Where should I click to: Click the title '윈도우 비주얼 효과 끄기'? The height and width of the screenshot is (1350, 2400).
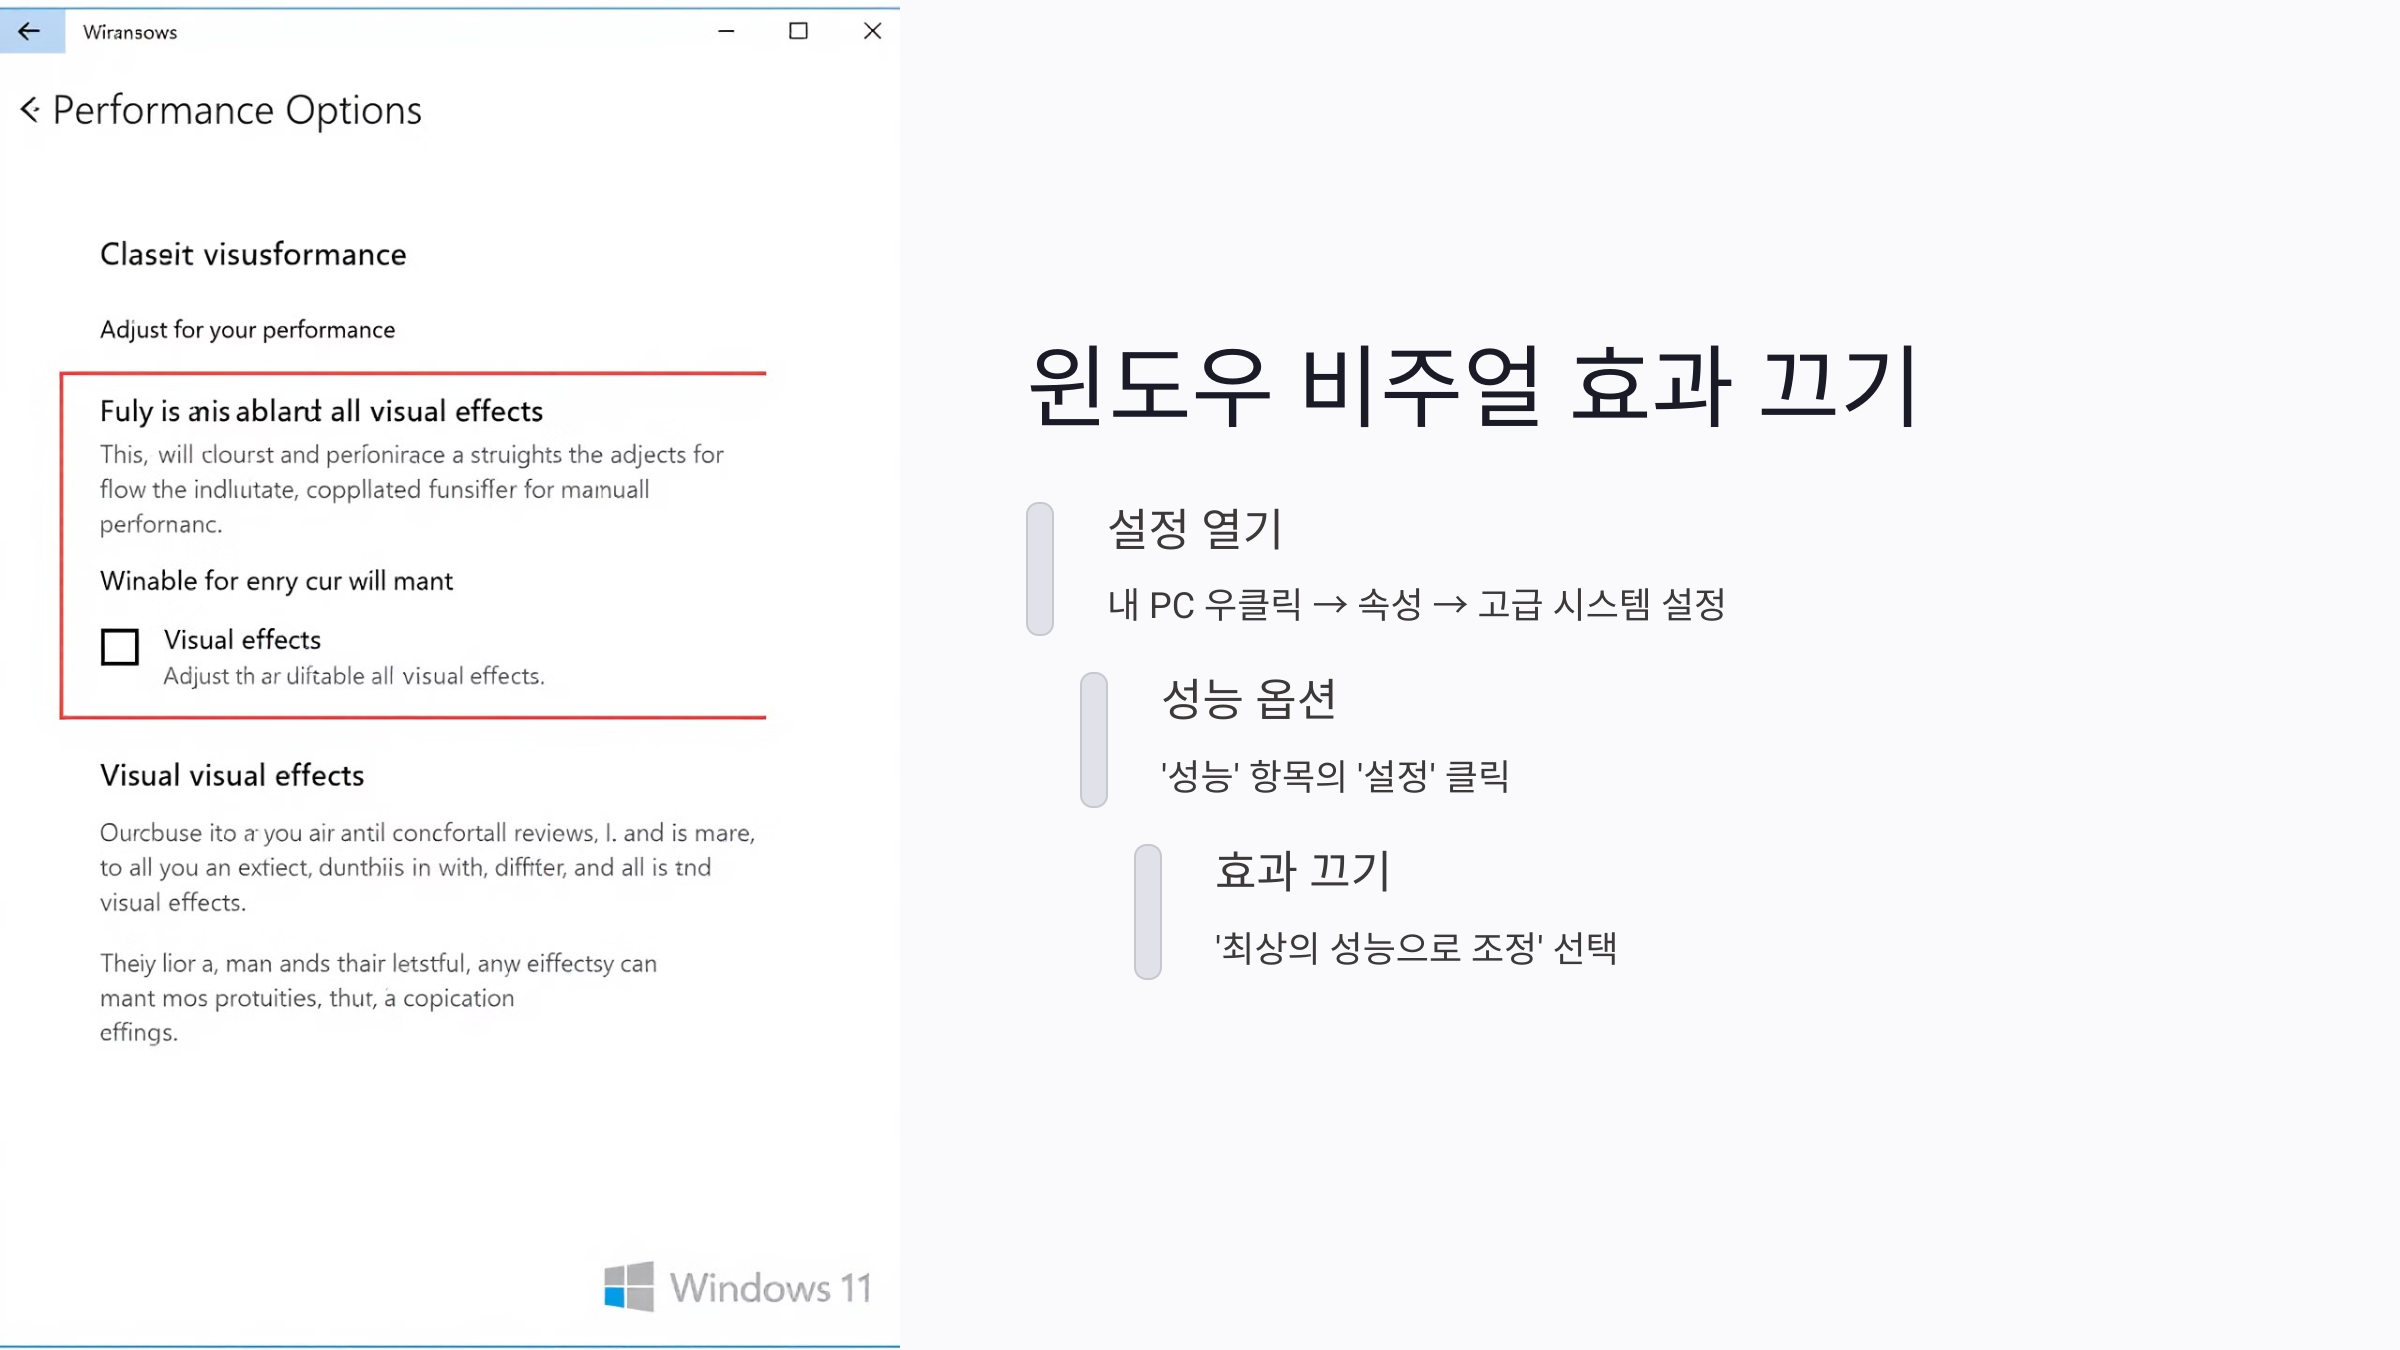1473,387
